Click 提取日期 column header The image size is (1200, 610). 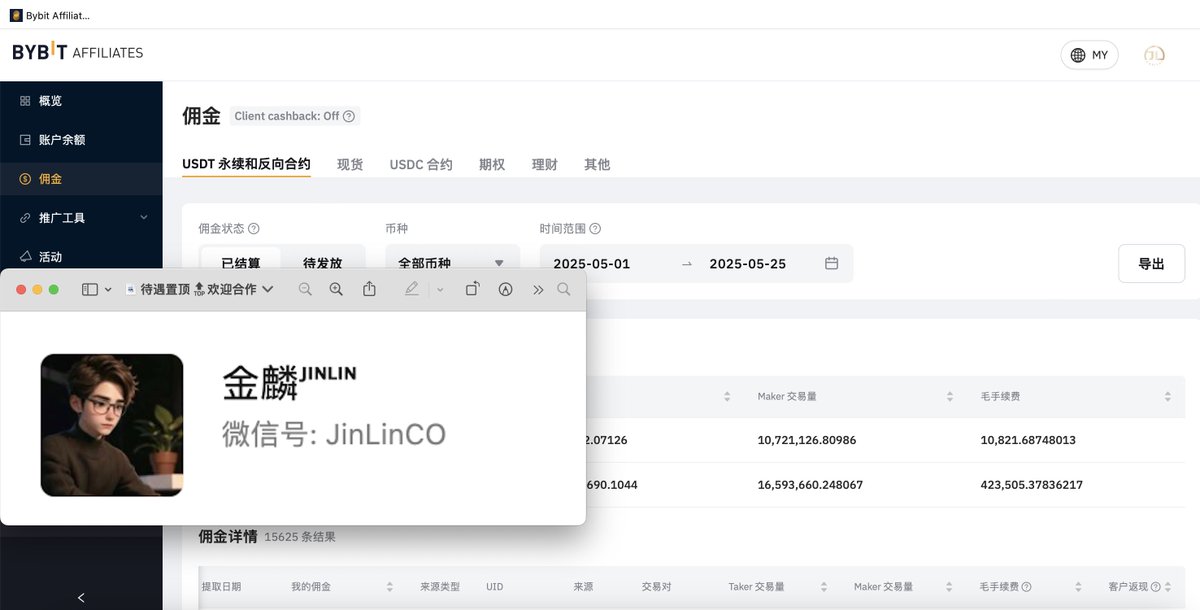[x=221, y=587]
